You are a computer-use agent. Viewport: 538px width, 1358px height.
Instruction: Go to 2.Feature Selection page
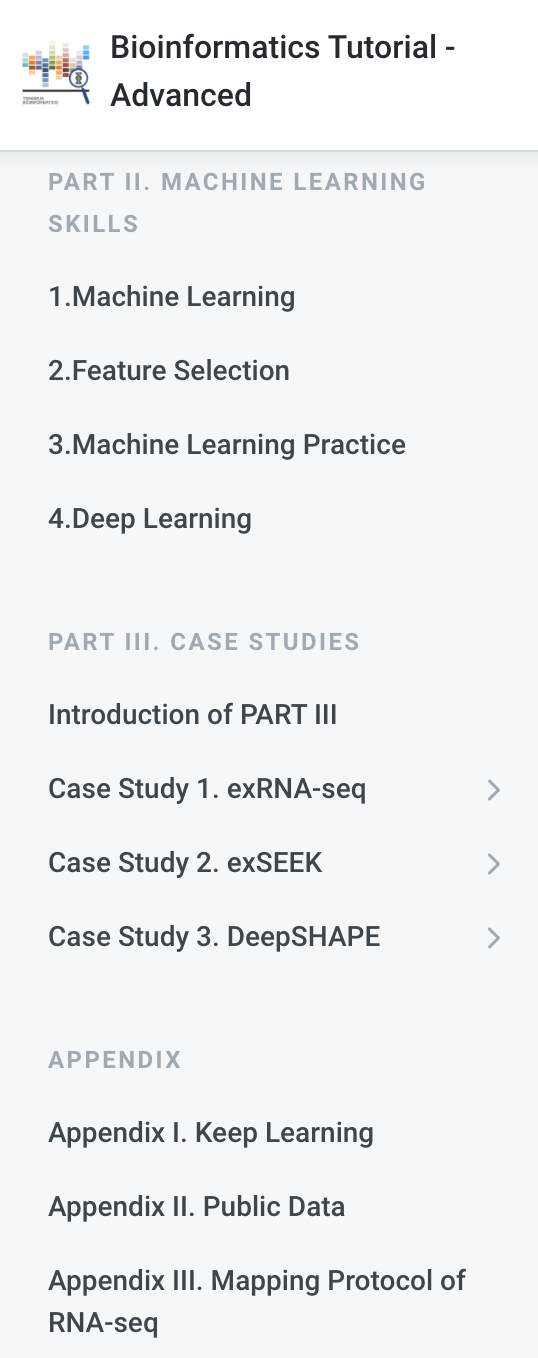(x=169, y=371)
